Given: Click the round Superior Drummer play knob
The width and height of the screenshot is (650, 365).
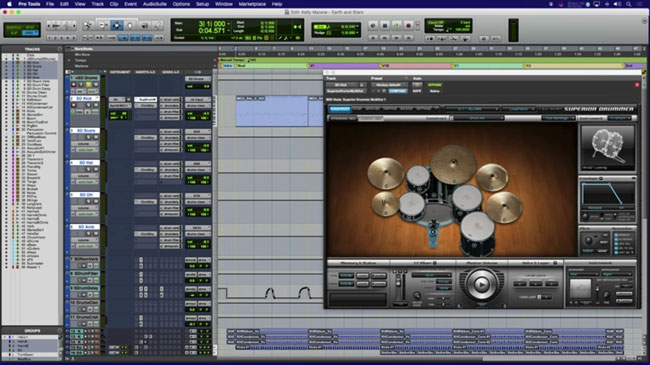Looking at the screenshot, I should click(x=481, y=285).
